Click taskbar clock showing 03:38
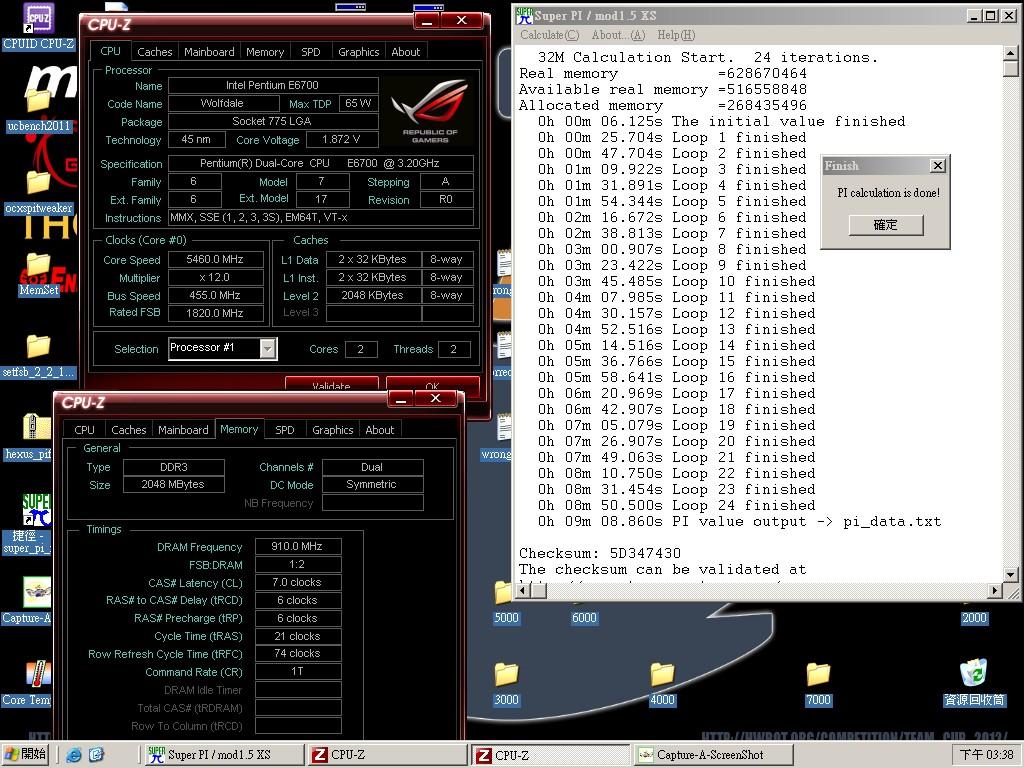This screenshot has height=768, width=1024. (x=986, y=755)
